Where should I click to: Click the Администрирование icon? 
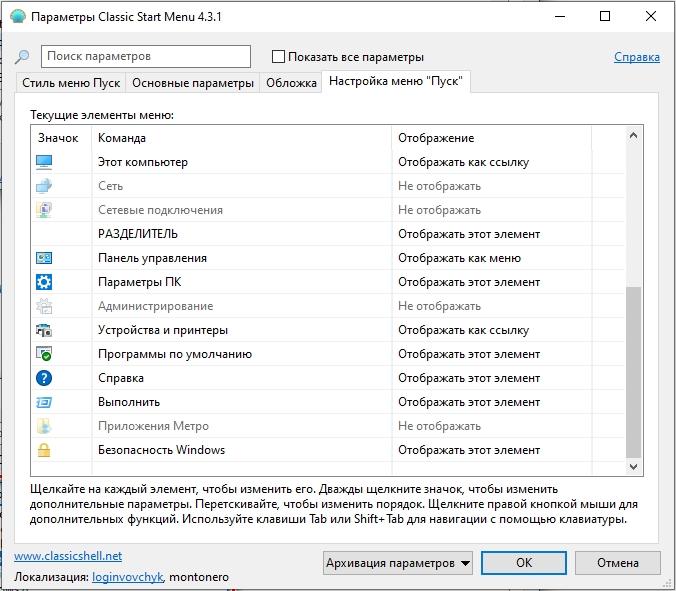pos(44,306)
